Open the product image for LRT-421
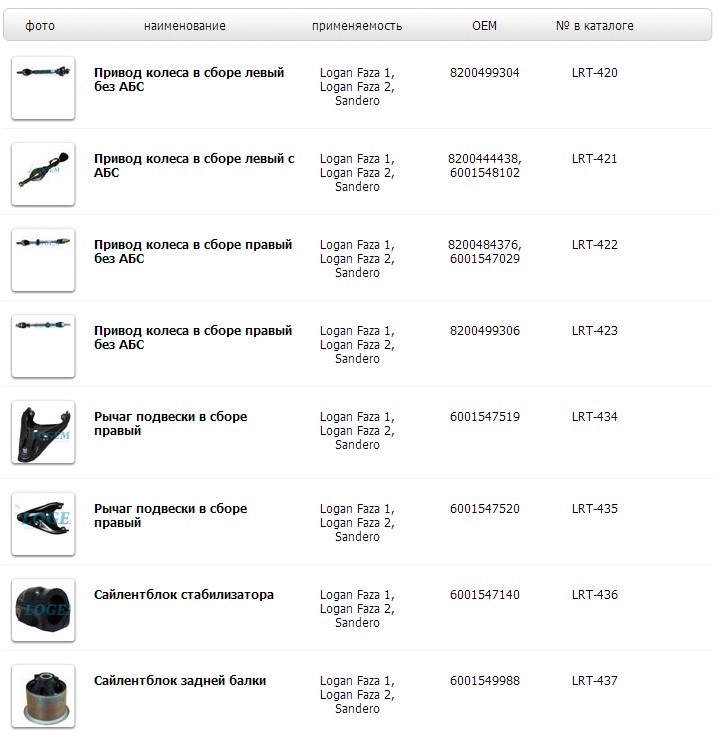 (x=43, y=174)
